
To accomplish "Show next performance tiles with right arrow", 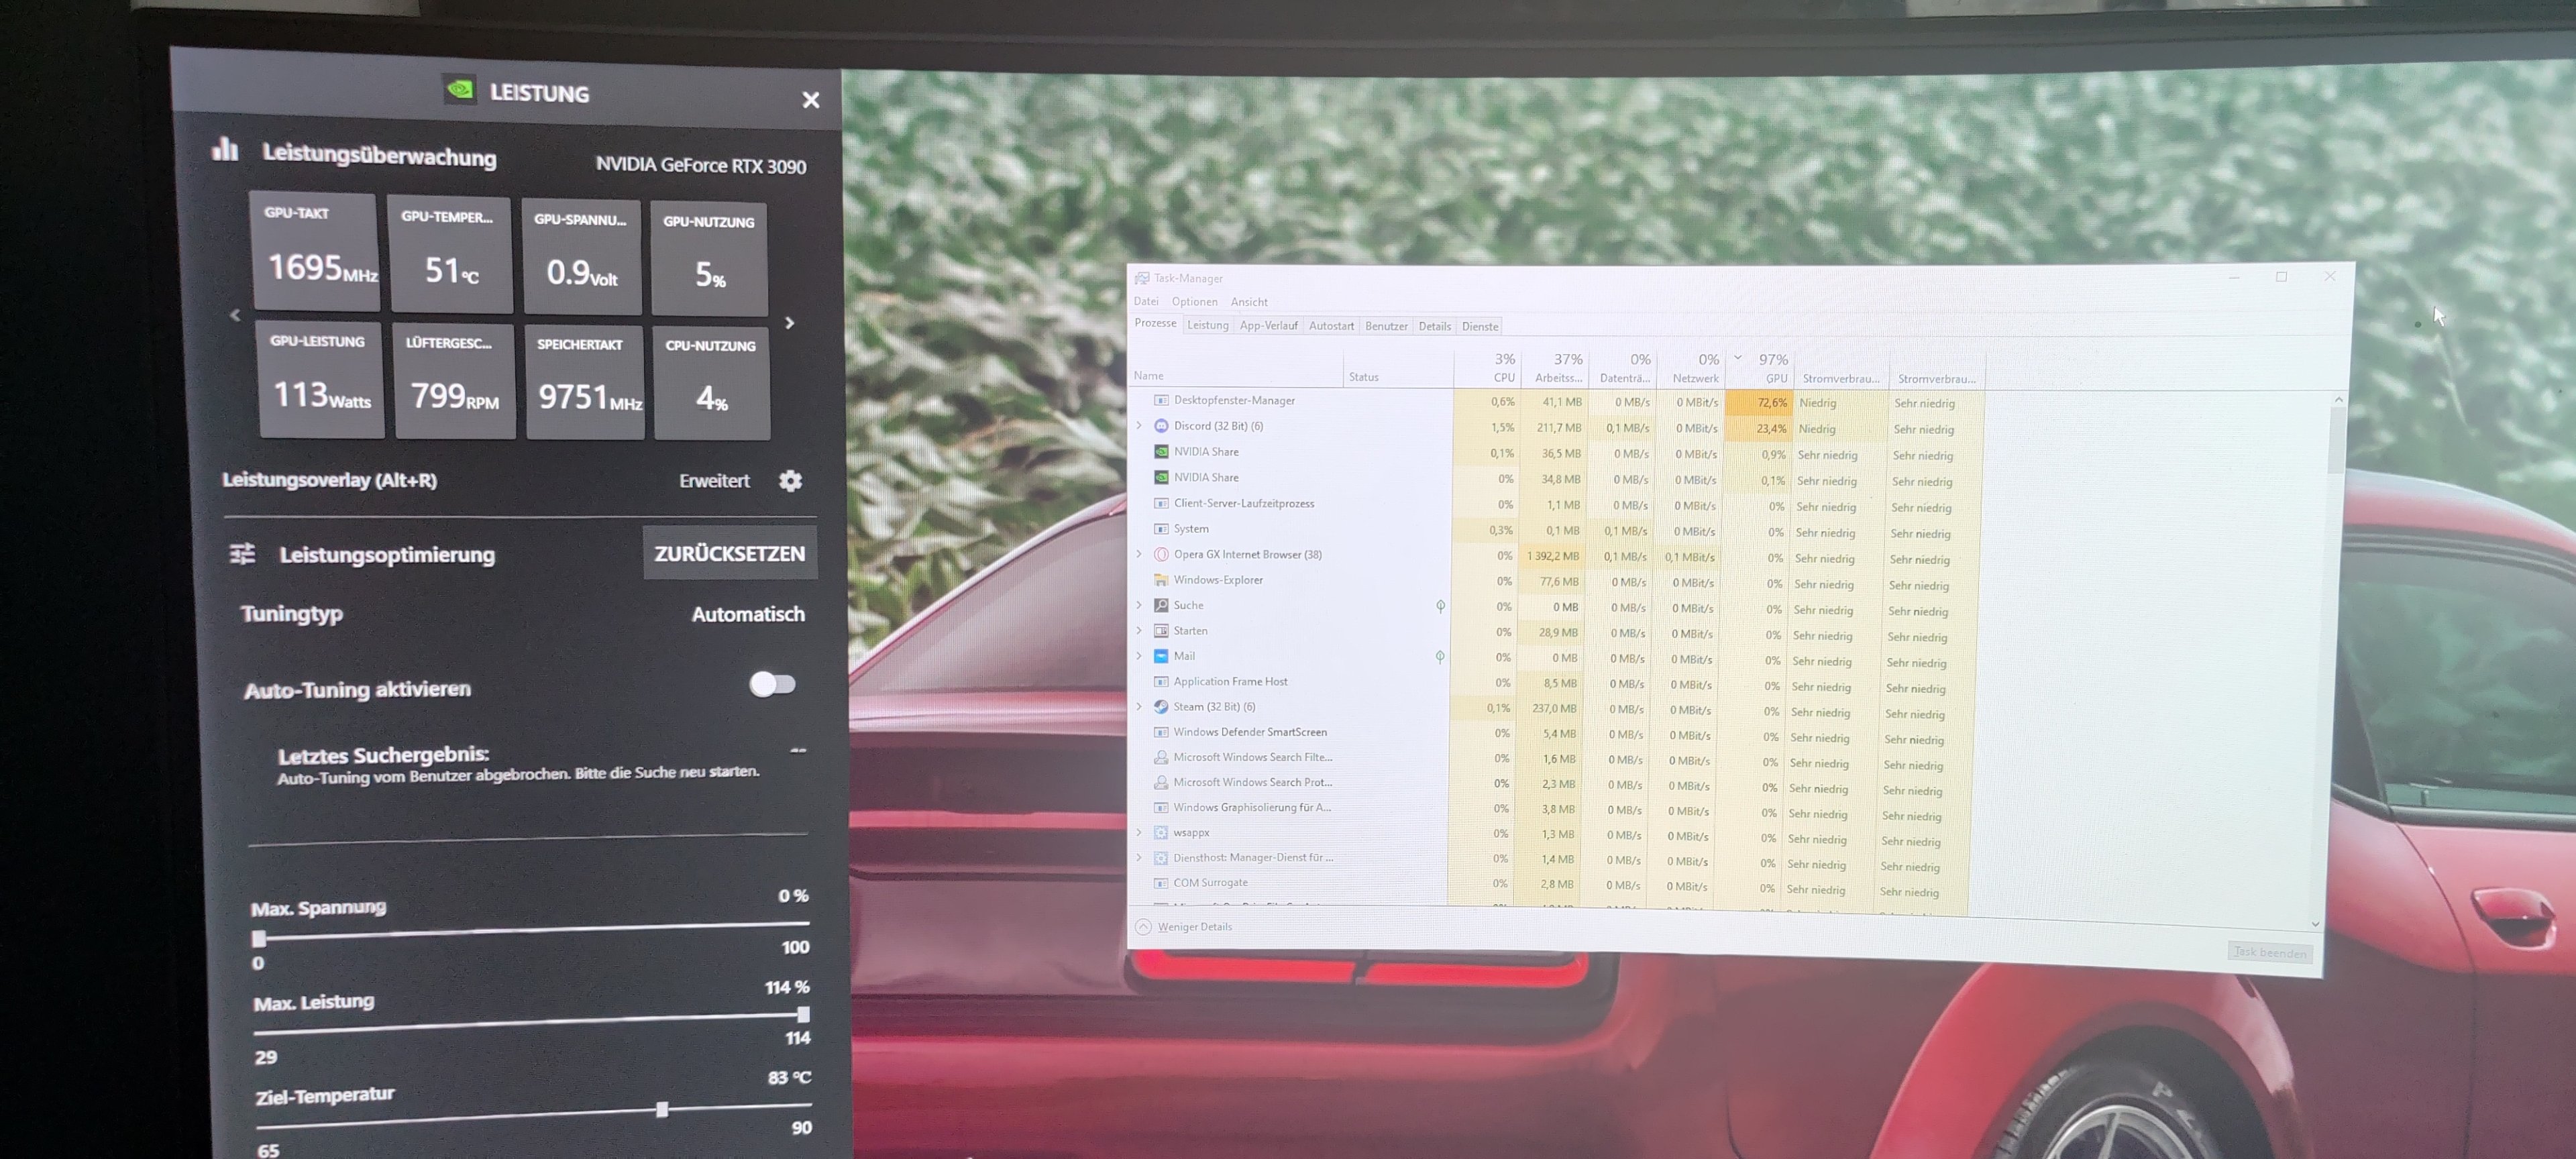I will [790, 323].
